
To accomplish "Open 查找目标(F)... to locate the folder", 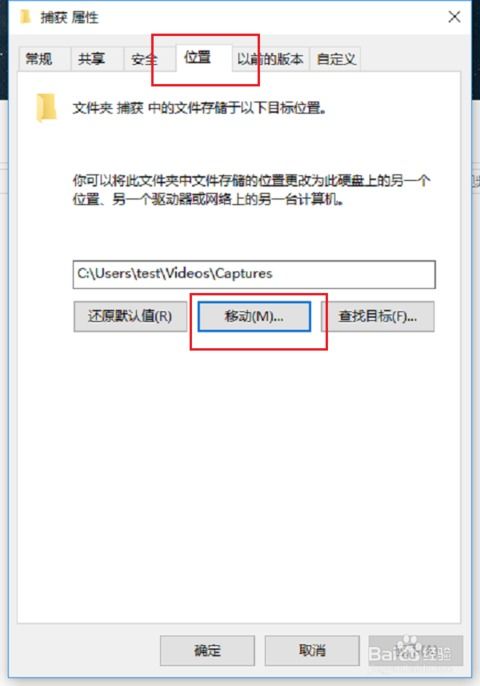I will [x=378, y=316].
